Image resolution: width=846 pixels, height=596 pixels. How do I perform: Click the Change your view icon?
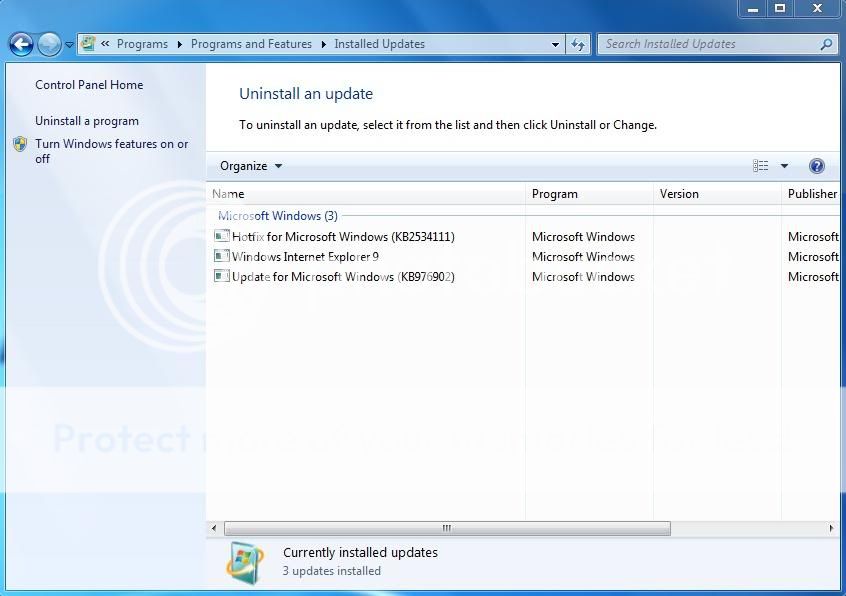761,166
